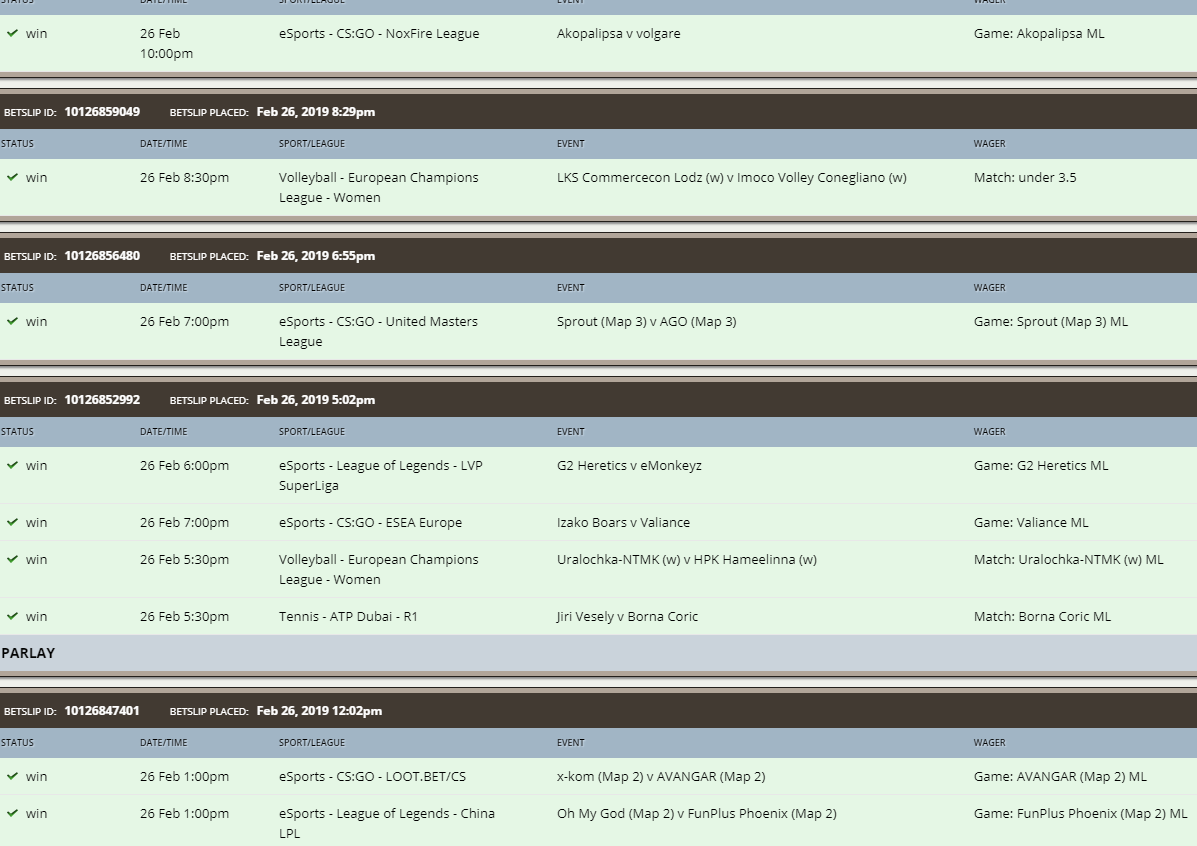Click Volleyball league cell in under 3.5 row

pos(379,187)
